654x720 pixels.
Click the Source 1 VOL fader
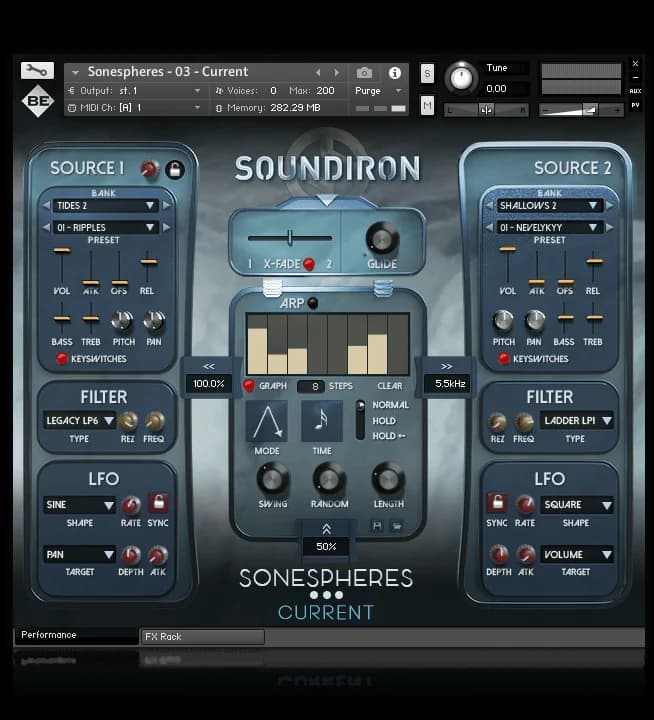[x=62, y=251]
